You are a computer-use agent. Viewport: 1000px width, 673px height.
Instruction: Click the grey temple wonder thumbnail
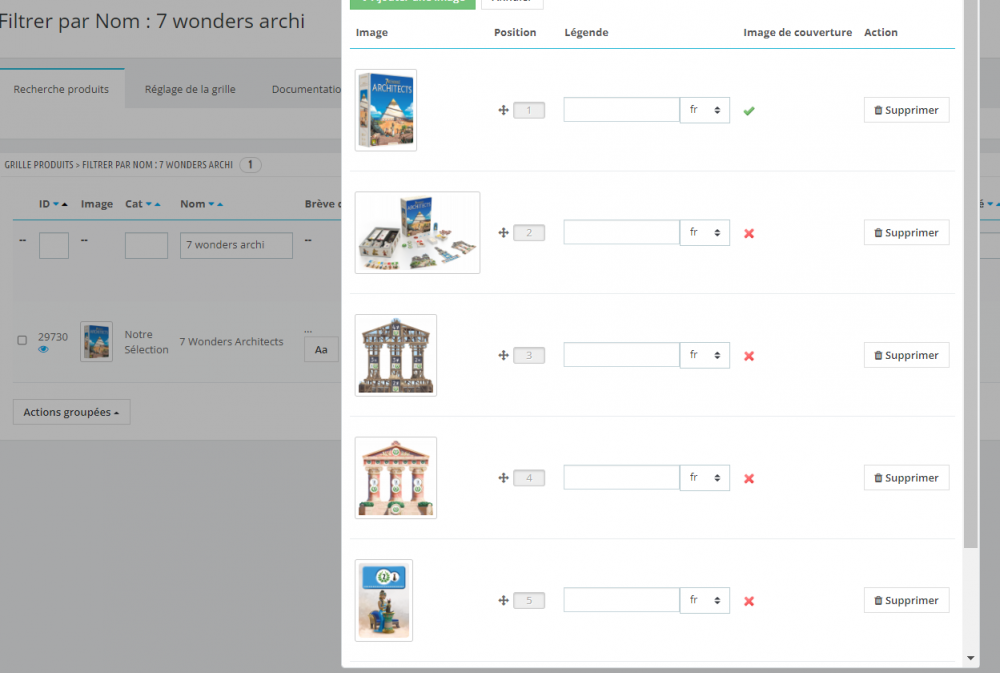(x=395, y=355)
